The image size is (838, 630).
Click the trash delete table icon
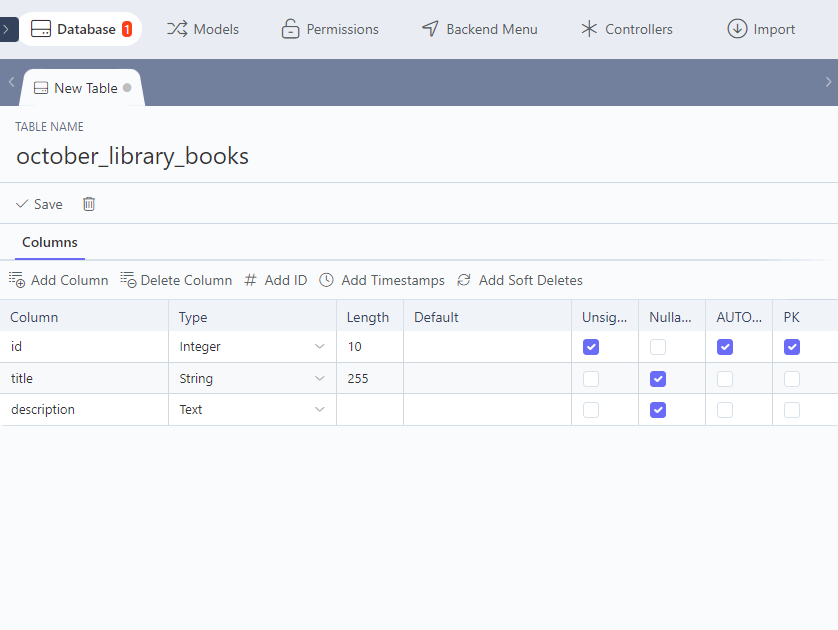click(x=89, y=204)
